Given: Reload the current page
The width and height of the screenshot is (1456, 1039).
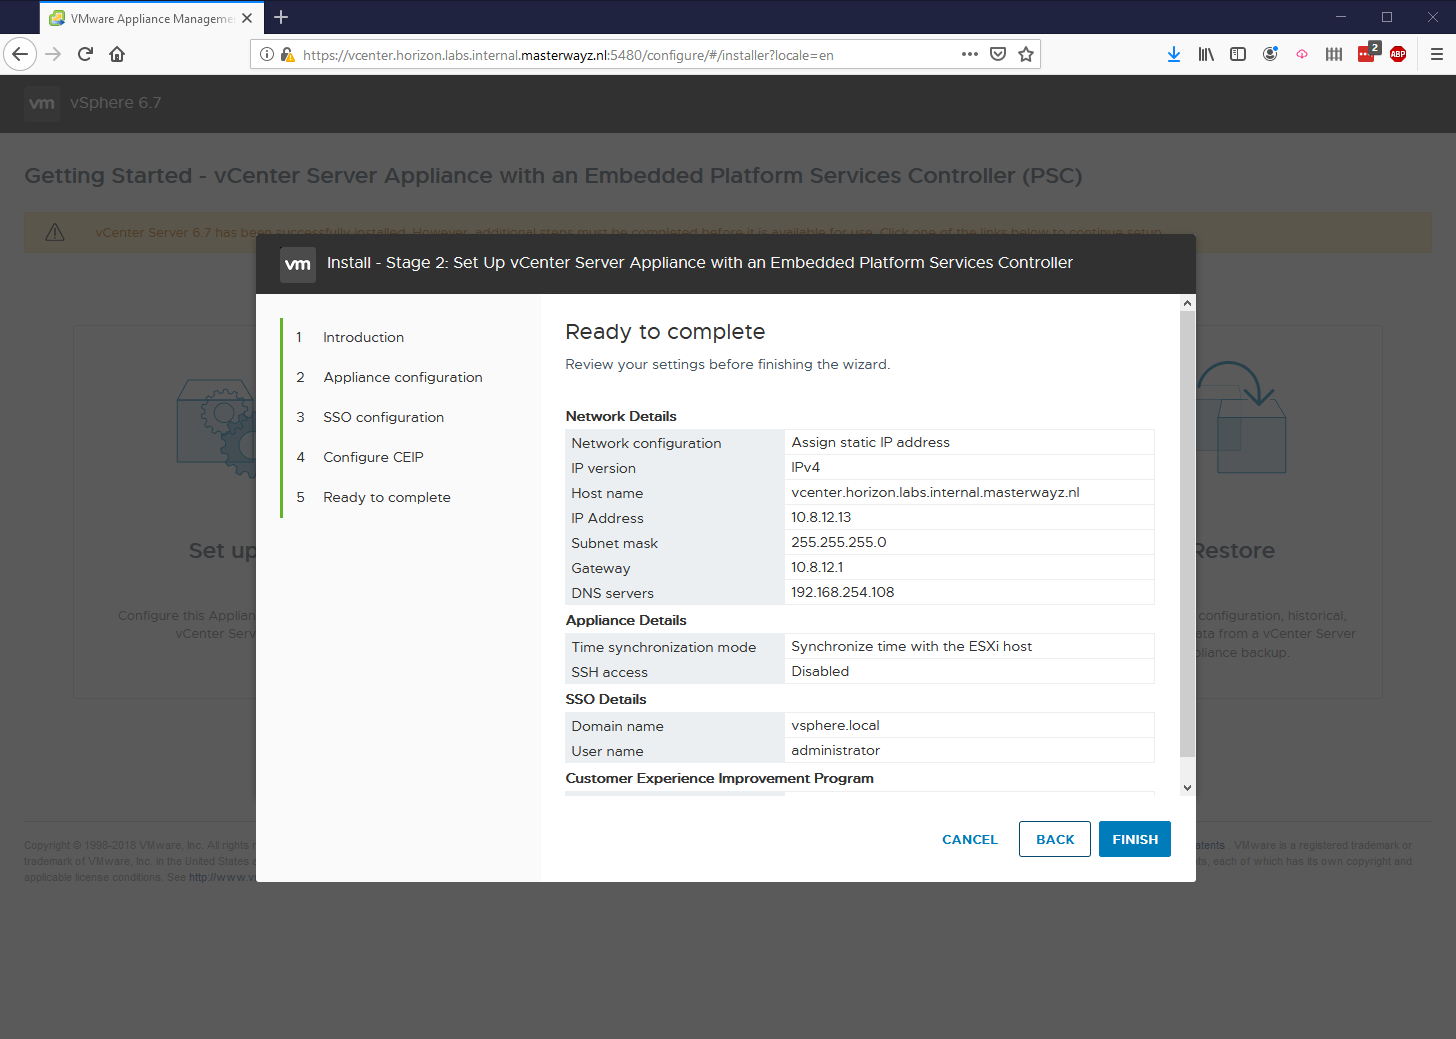Looking at the screenshot, I should 85,54.
